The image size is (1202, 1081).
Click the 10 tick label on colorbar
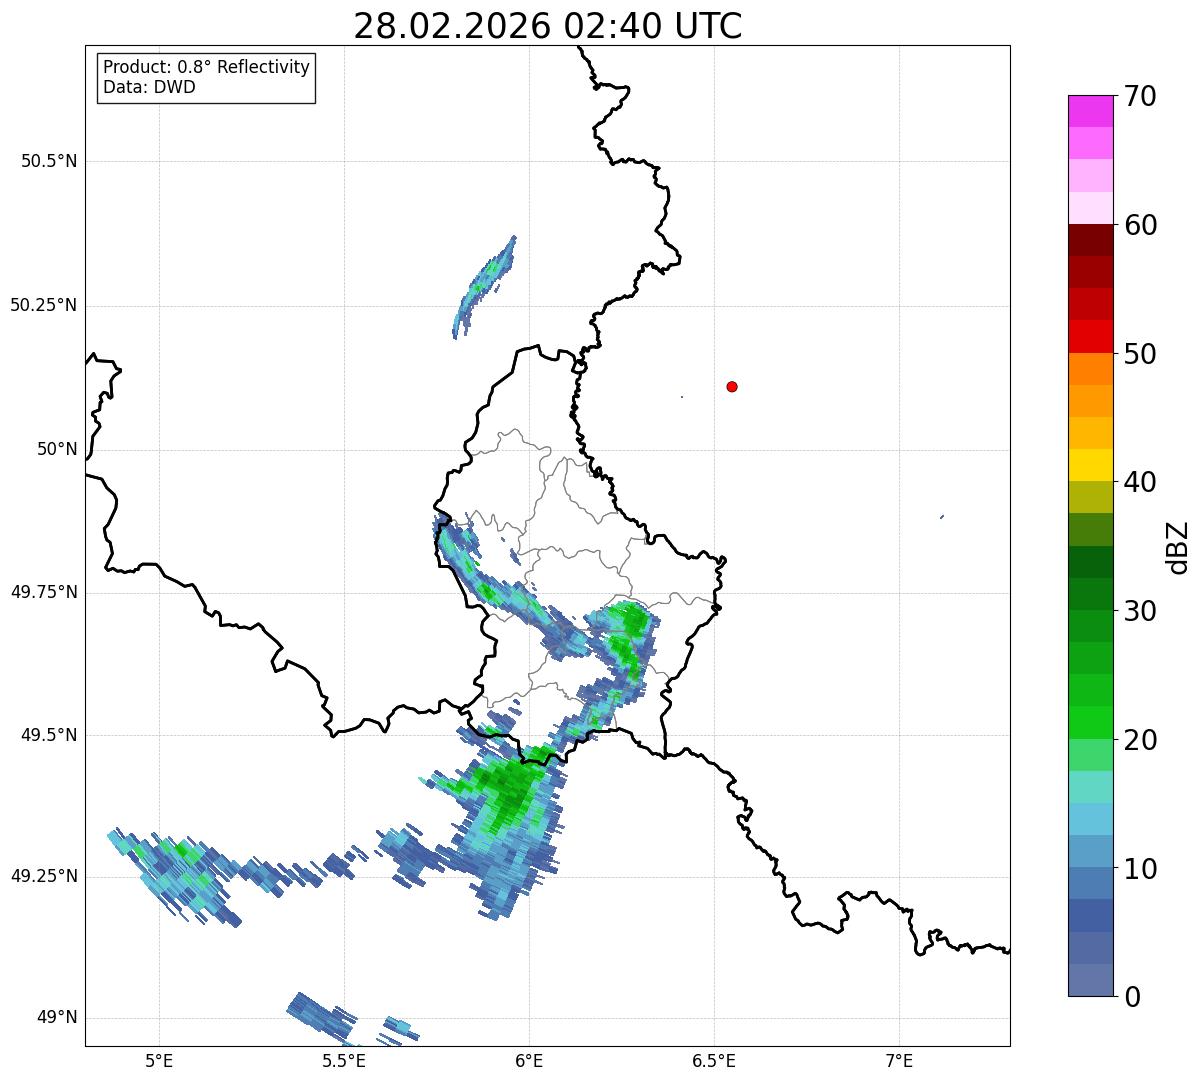pos(1140,868)
